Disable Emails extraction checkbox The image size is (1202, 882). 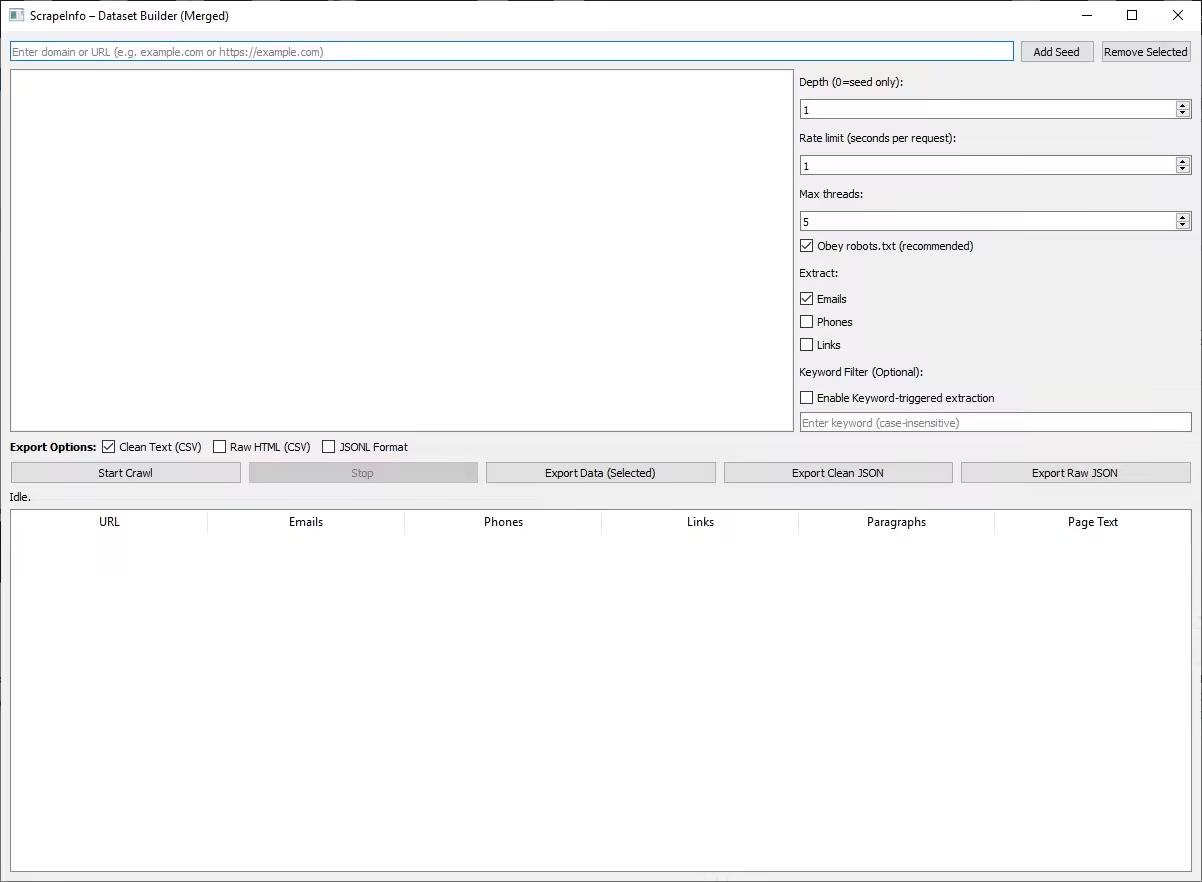(807, 299)
